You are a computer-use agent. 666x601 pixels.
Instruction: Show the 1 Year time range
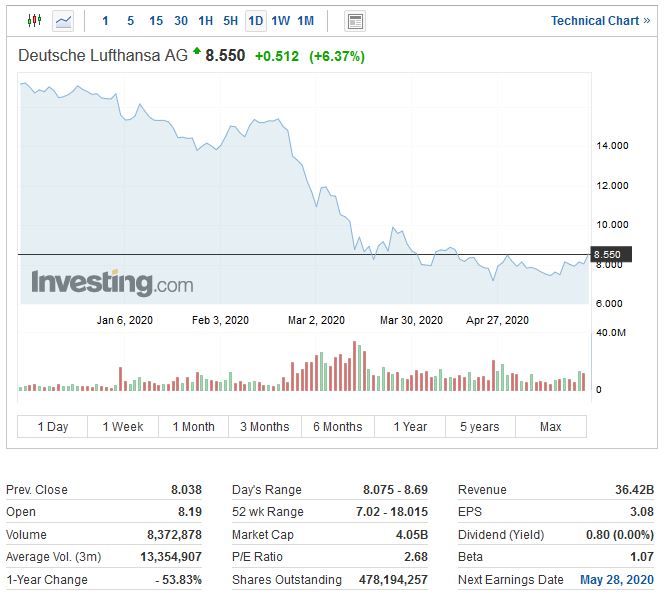tap(410, 426)
